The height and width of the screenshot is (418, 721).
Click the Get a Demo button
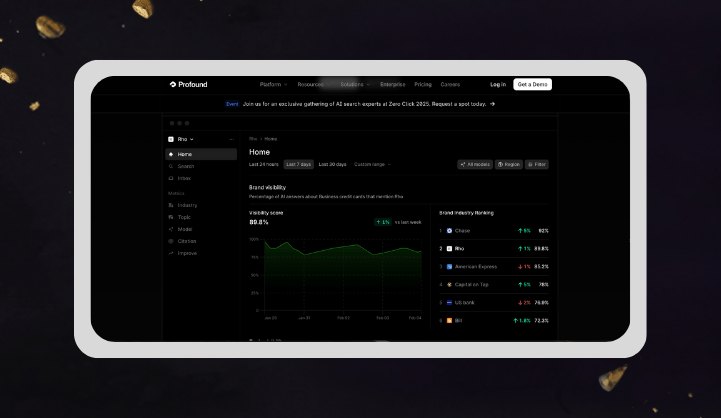[532, 84]
